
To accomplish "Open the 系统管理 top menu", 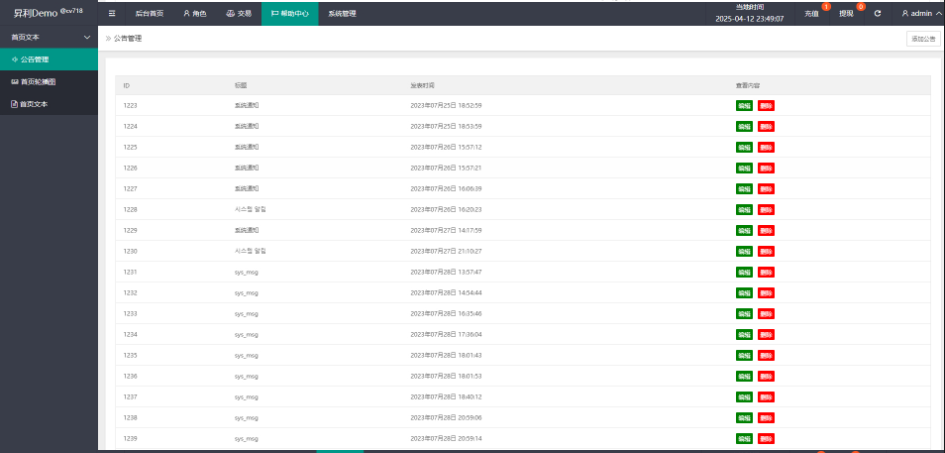I will coord(342,13).
